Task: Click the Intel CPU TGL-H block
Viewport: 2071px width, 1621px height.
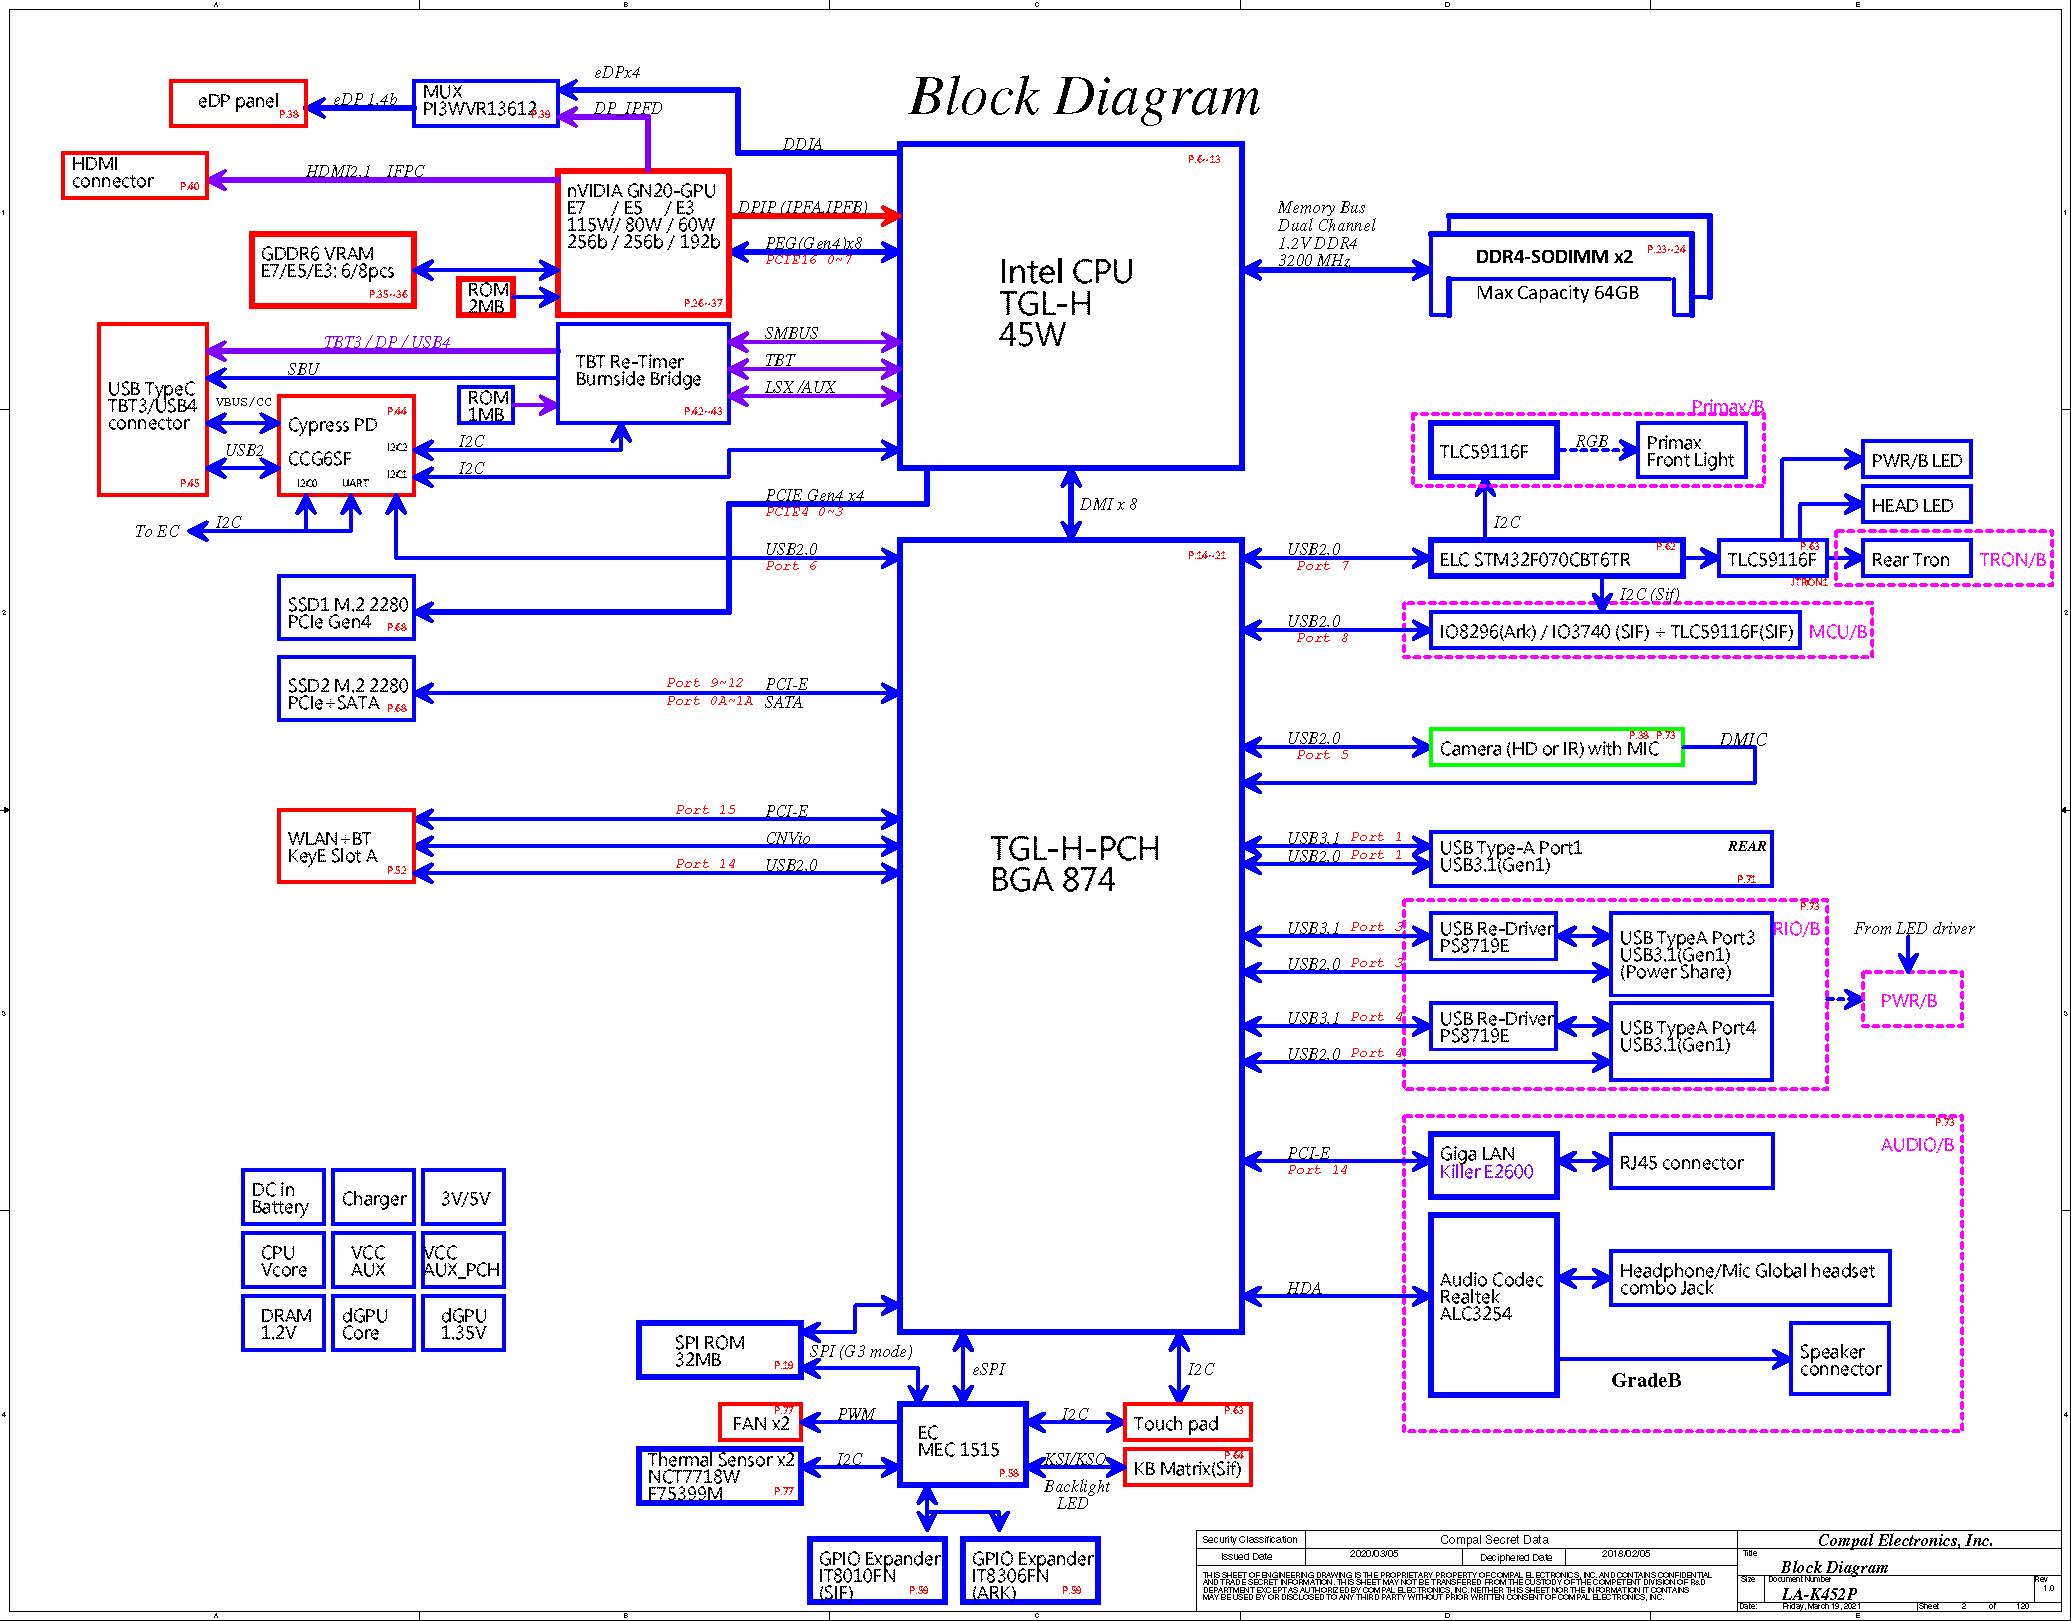Action: coord(1070,305)
